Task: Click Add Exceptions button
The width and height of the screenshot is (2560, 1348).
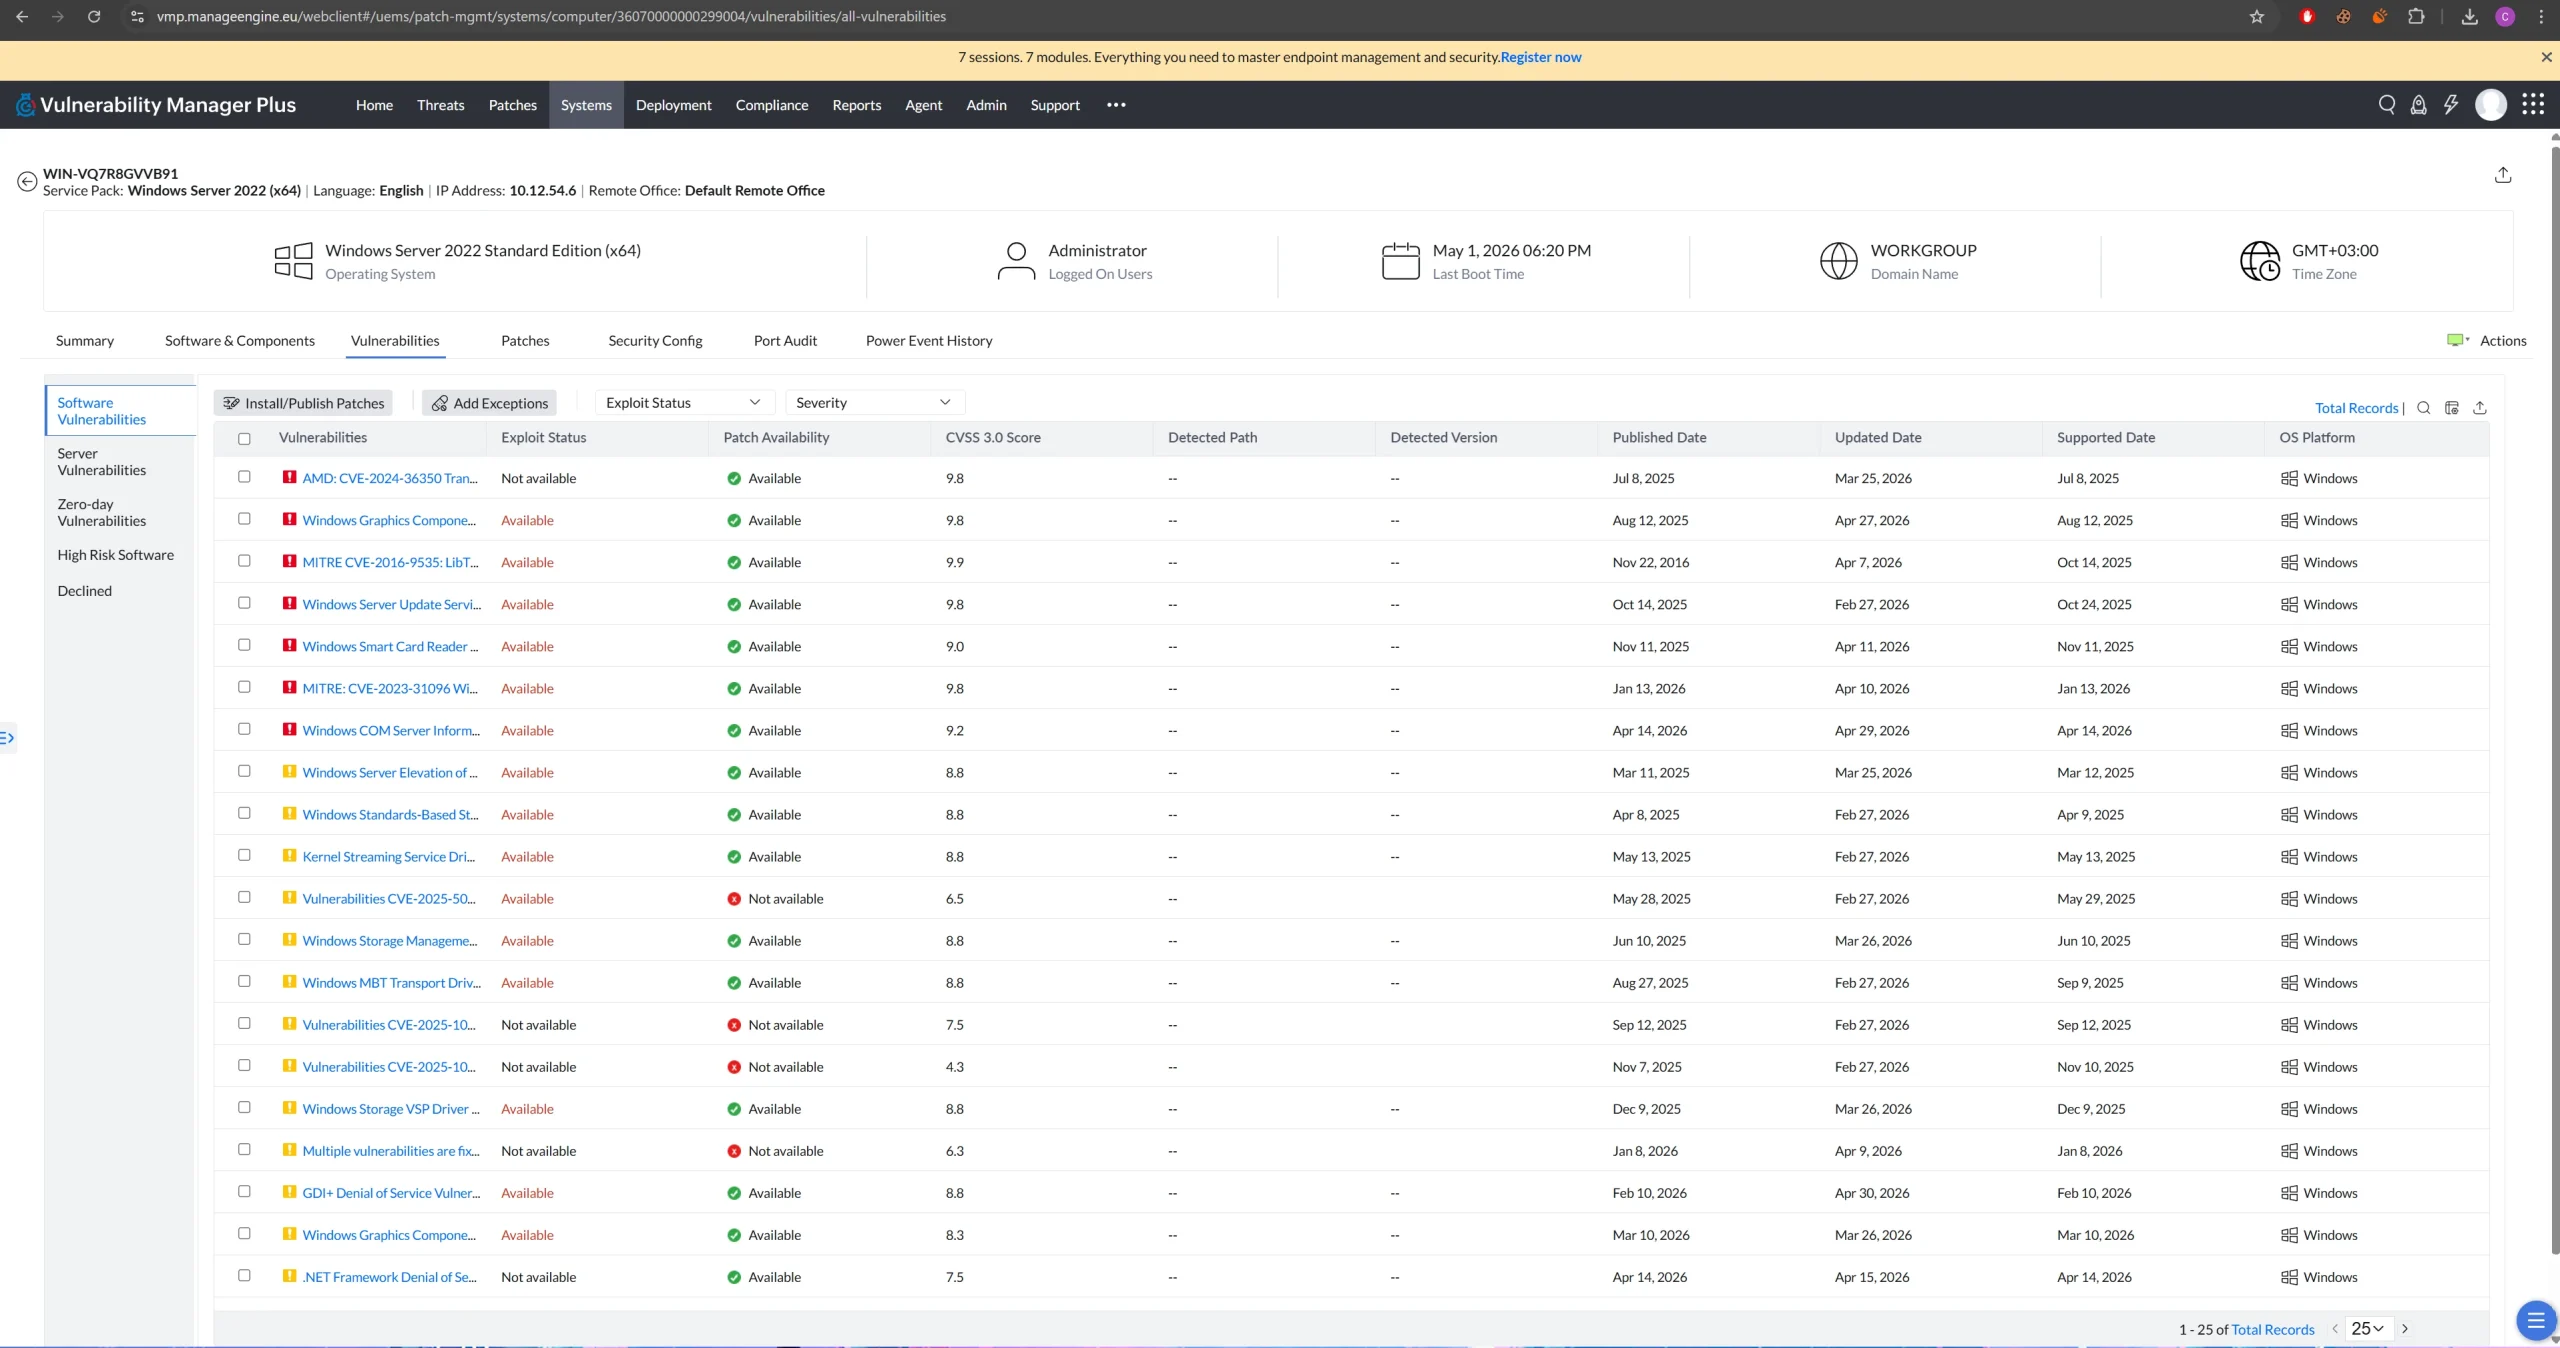Action: point(489,402)
